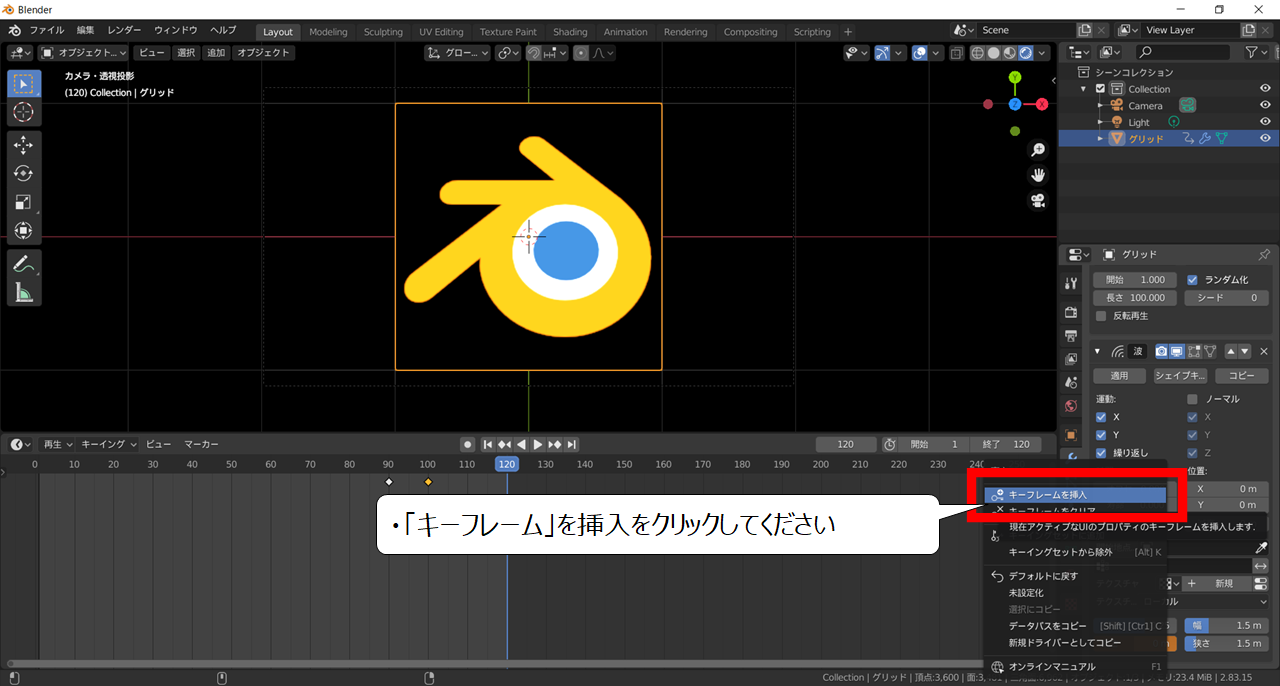Open the Render properties tab
1280x686 pixels.
[1071, 311]
